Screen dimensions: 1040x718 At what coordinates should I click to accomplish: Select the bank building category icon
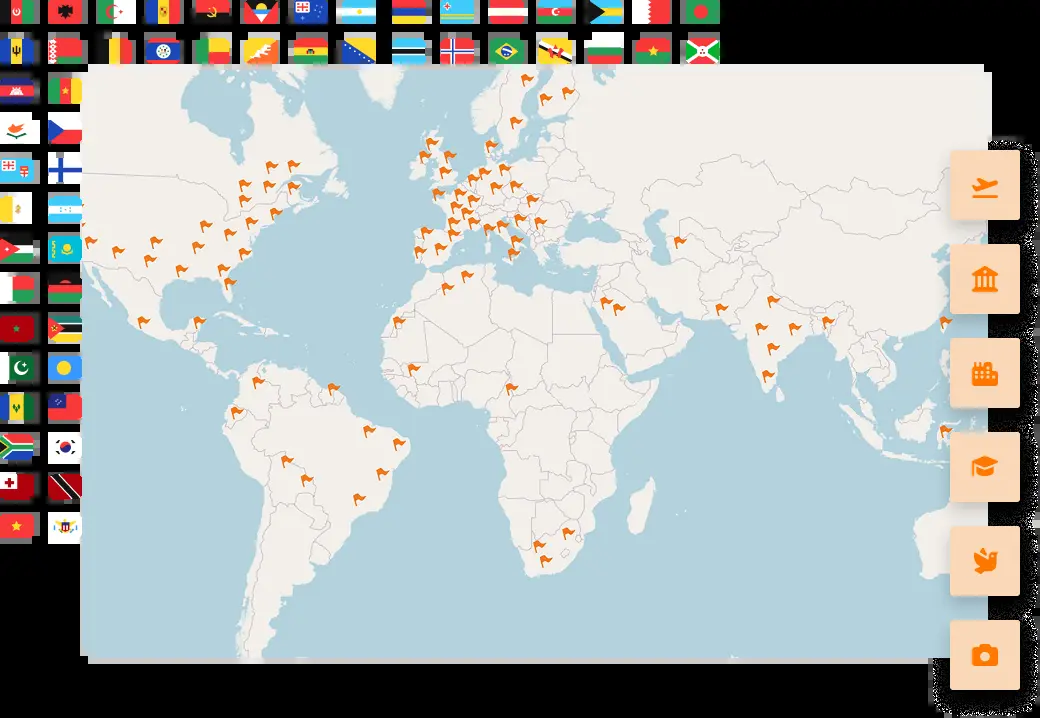(984, 279)
